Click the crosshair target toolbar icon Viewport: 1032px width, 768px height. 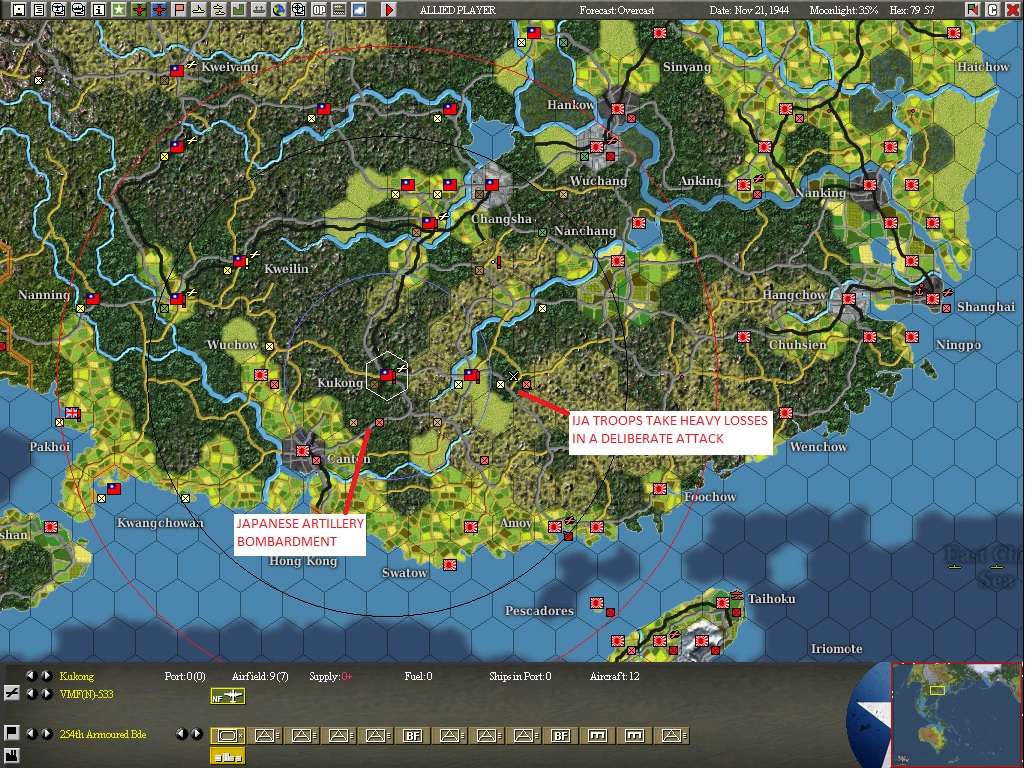(x=299, y=9)
